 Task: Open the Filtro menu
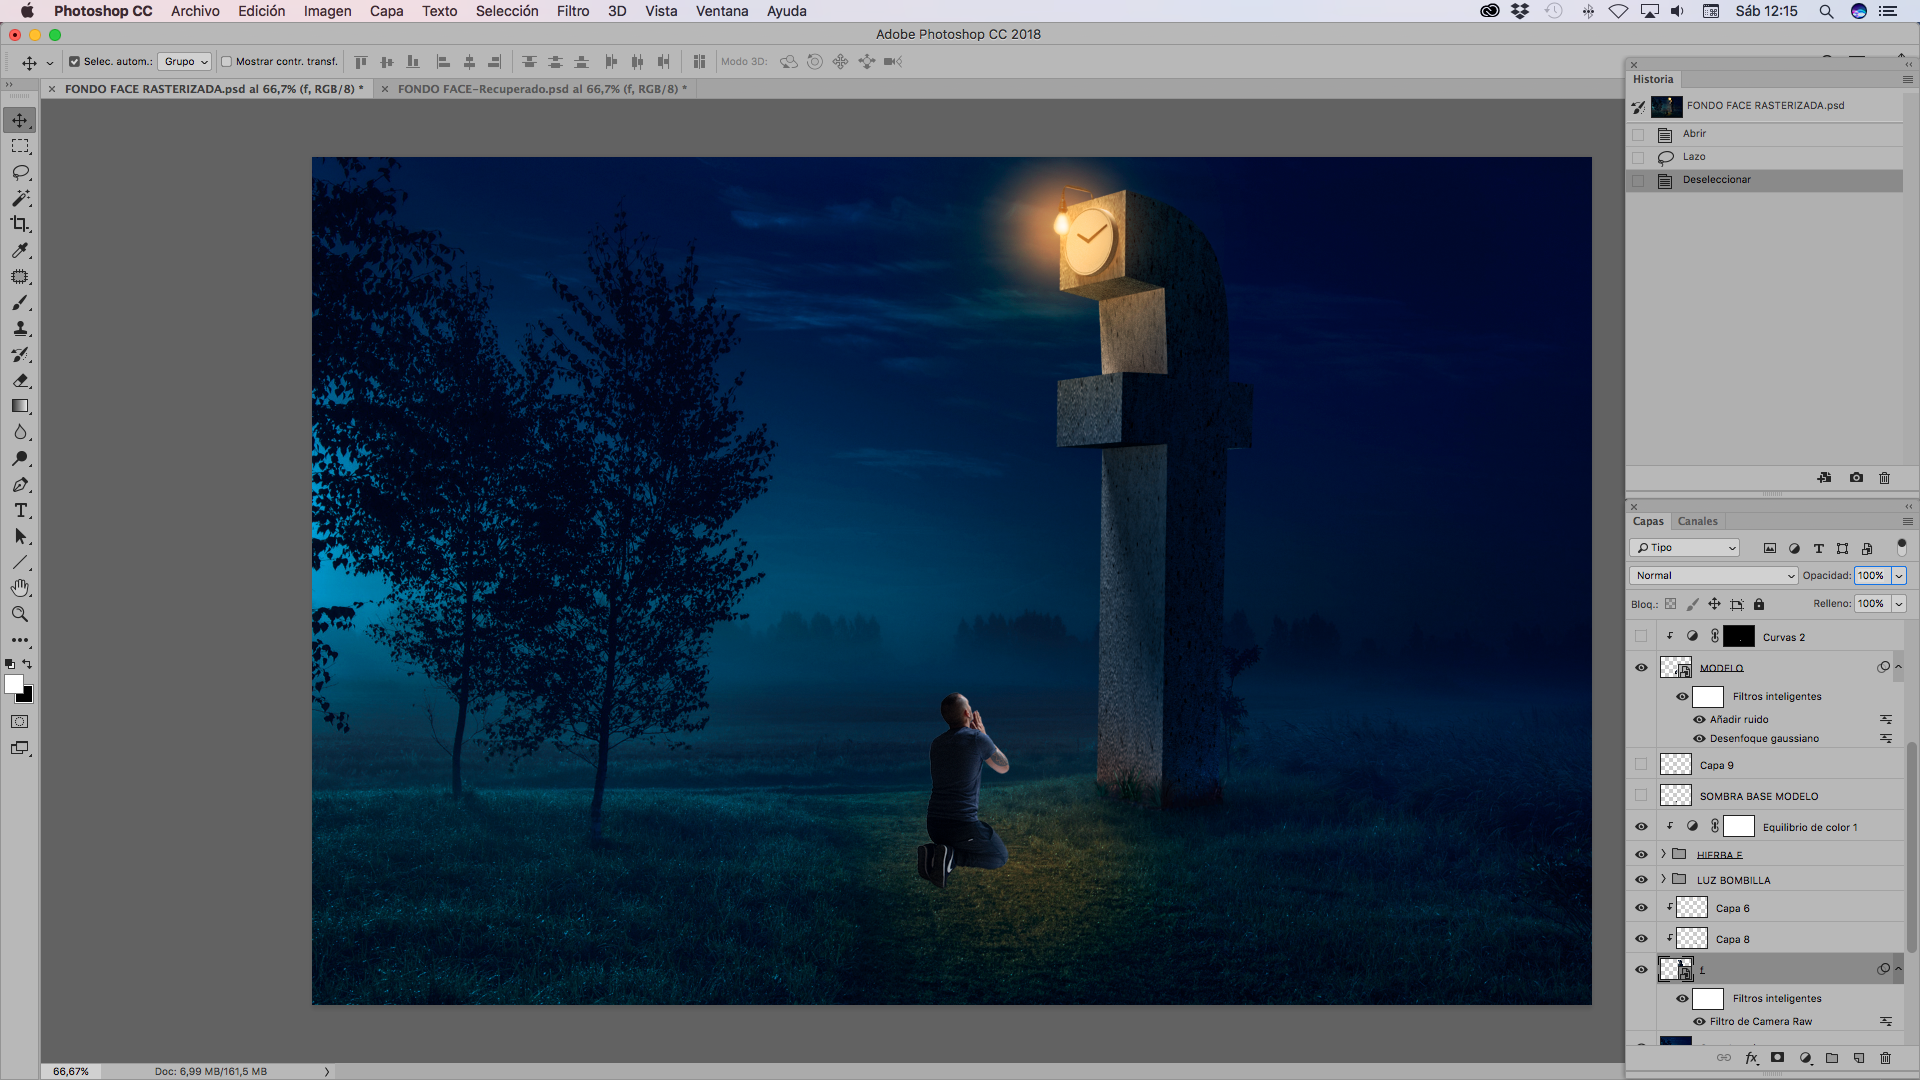(572, 11)
